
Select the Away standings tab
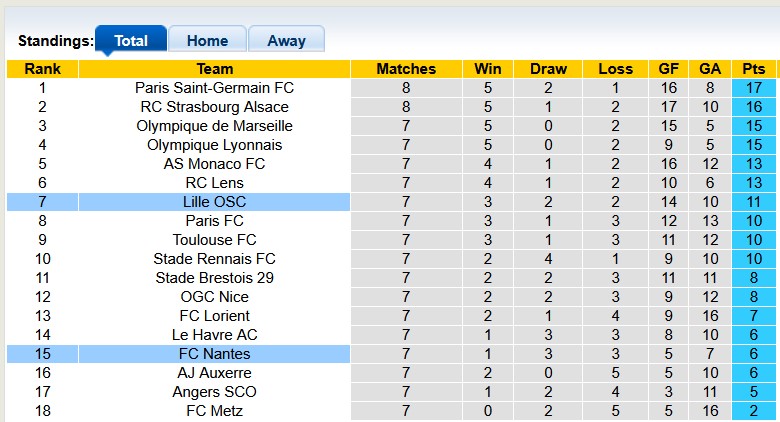tap(286, 41)
